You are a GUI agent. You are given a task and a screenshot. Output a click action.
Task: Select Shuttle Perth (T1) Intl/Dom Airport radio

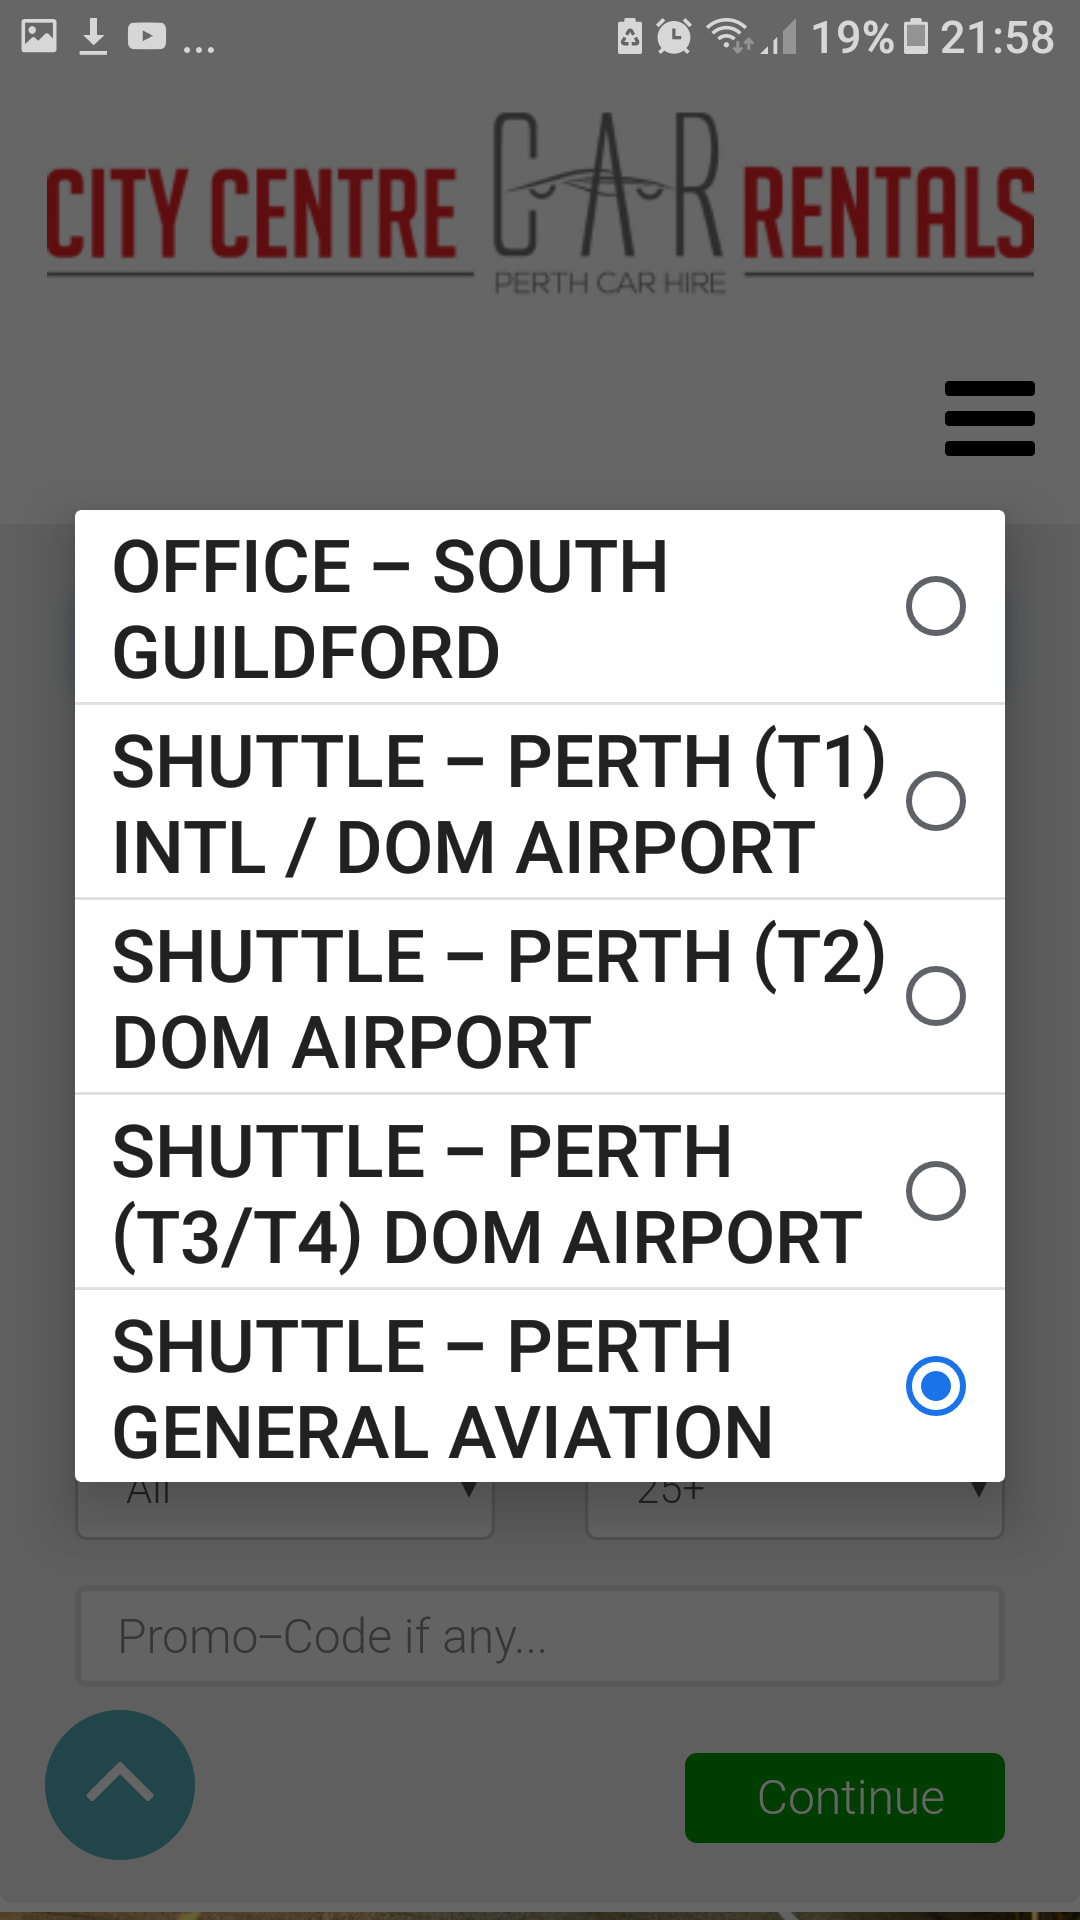click(x=935, y=801)
